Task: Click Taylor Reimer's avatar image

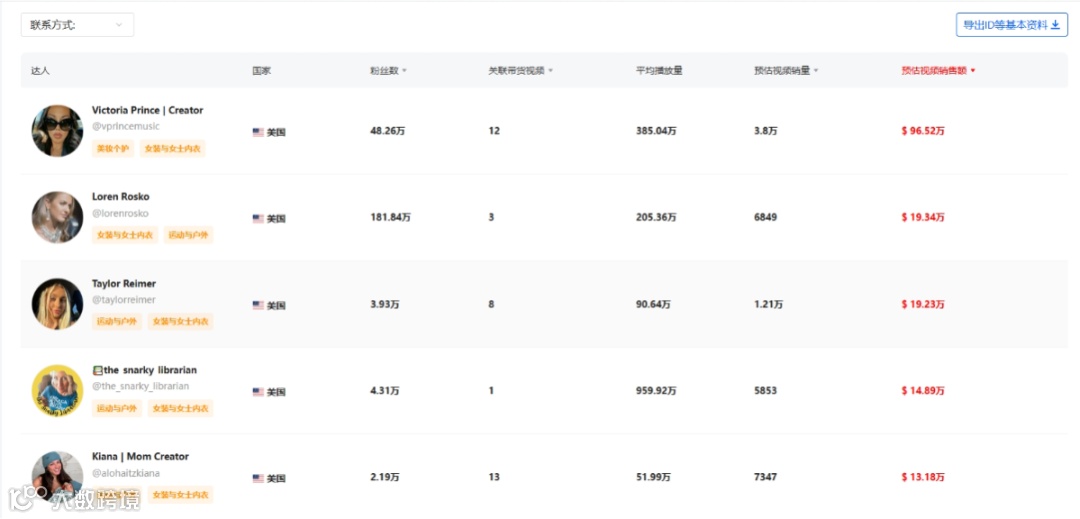Action: (57, 304)
